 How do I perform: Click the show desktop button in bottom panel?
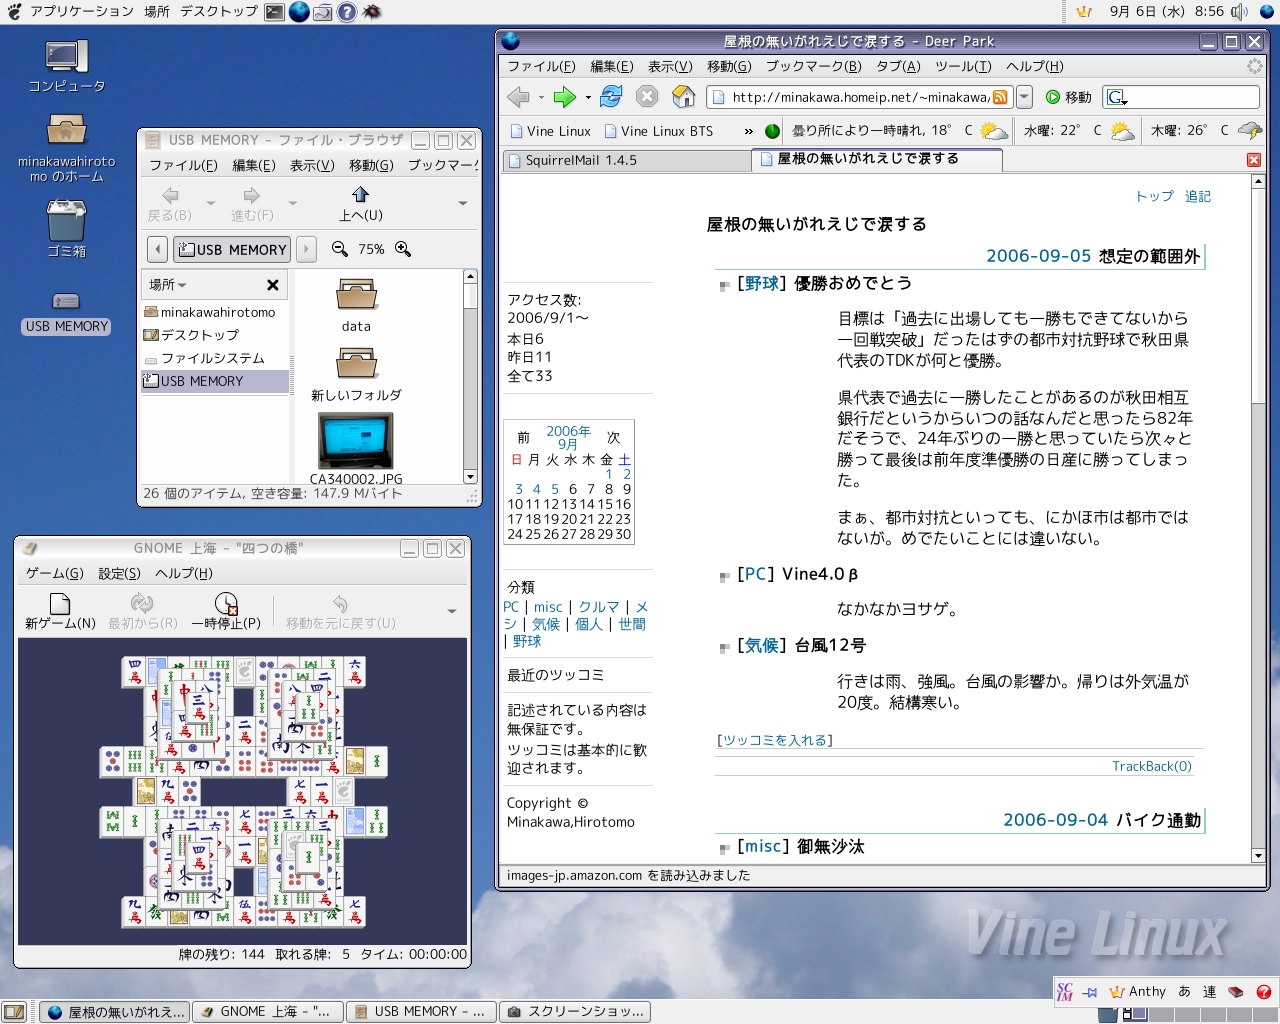coord(14,1011)
